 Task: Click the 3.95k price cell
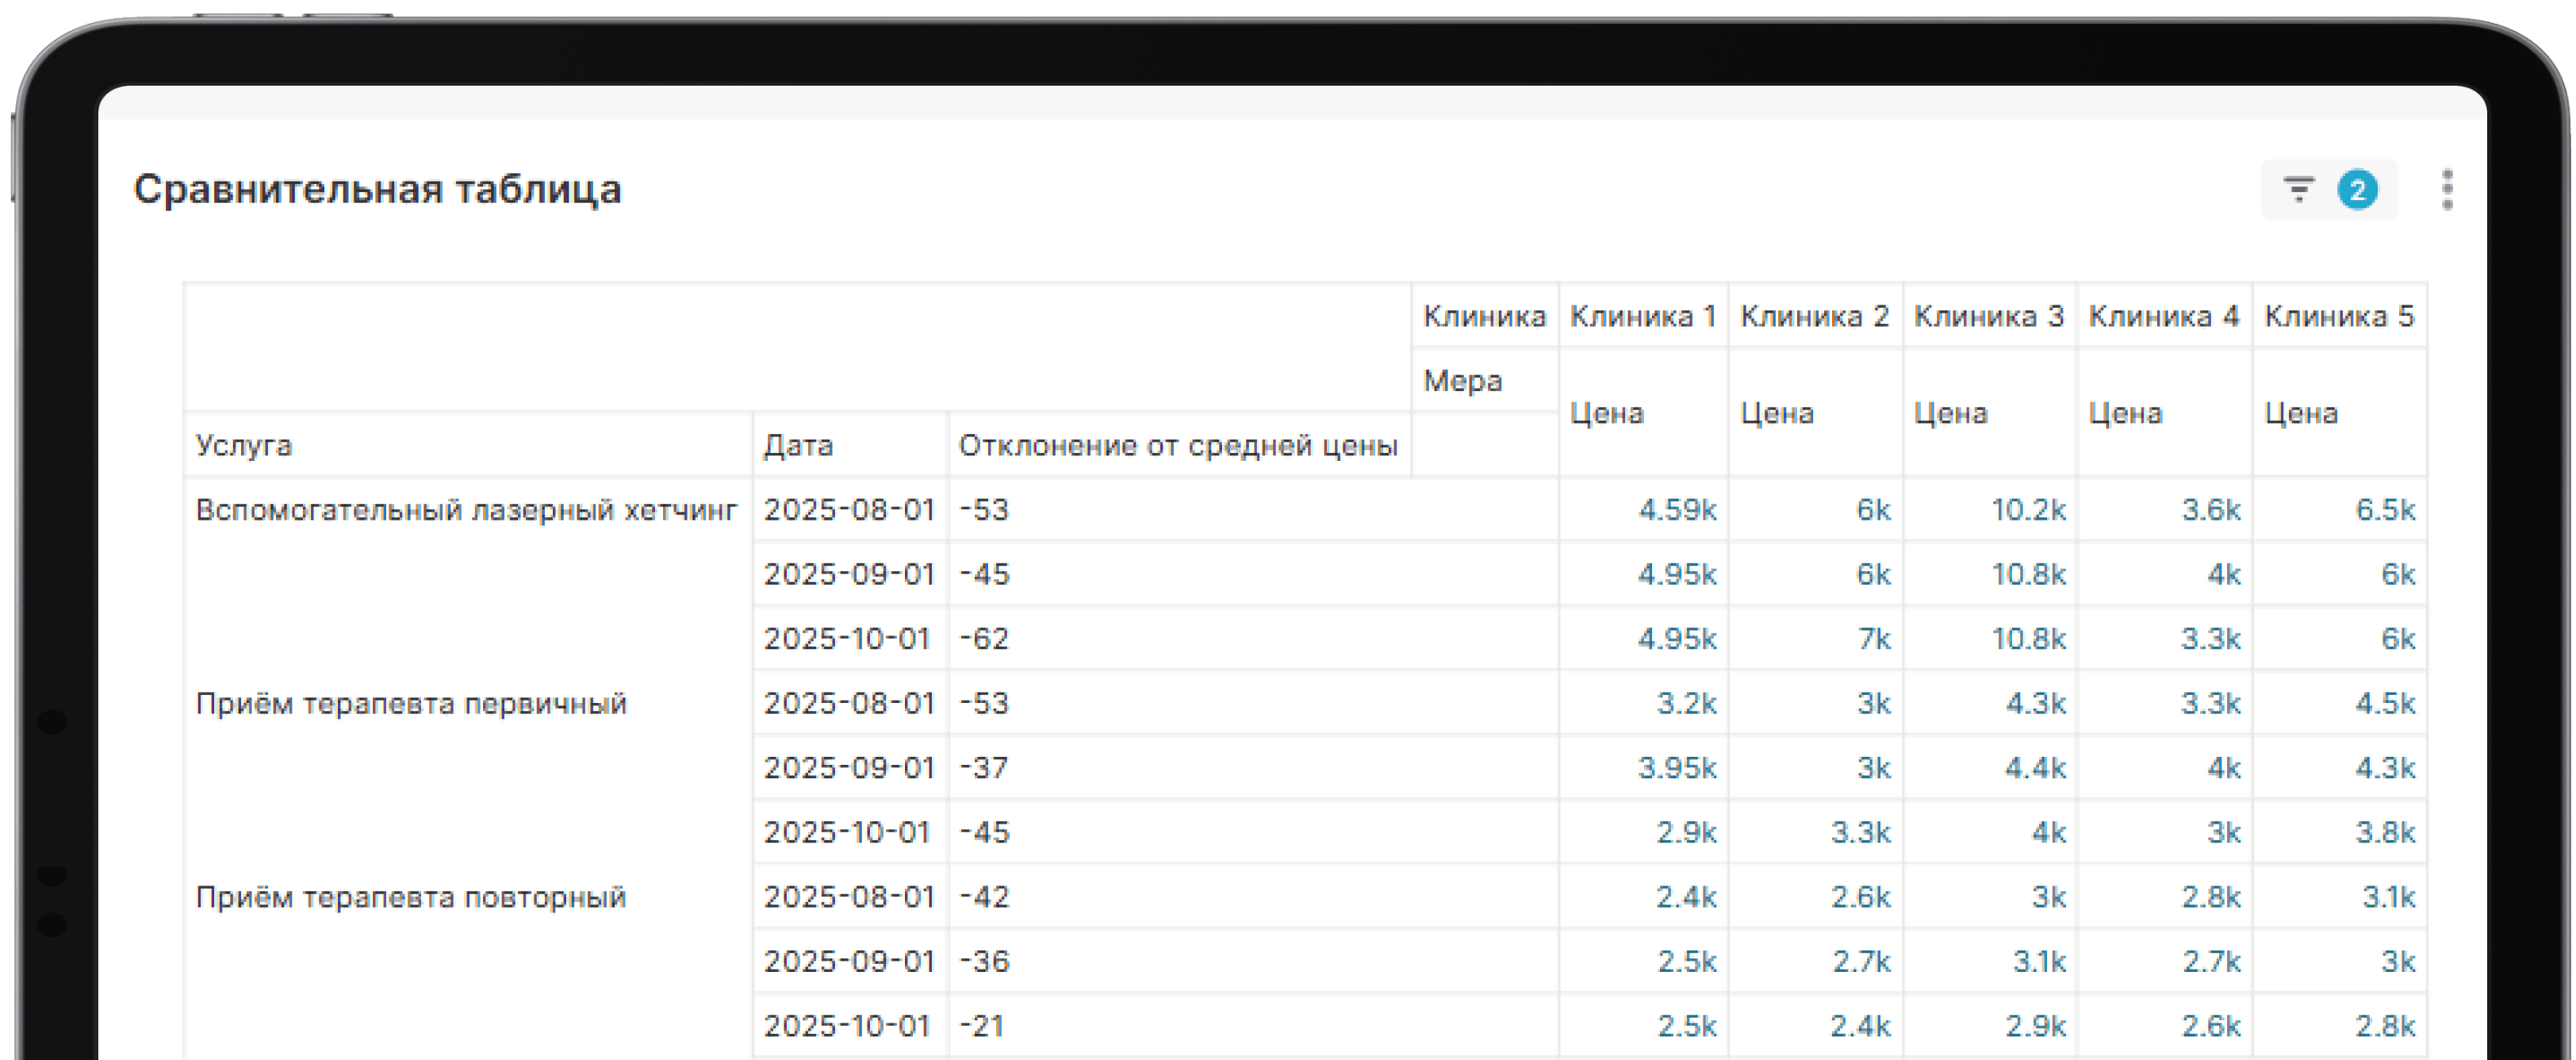click(1677, 768)
